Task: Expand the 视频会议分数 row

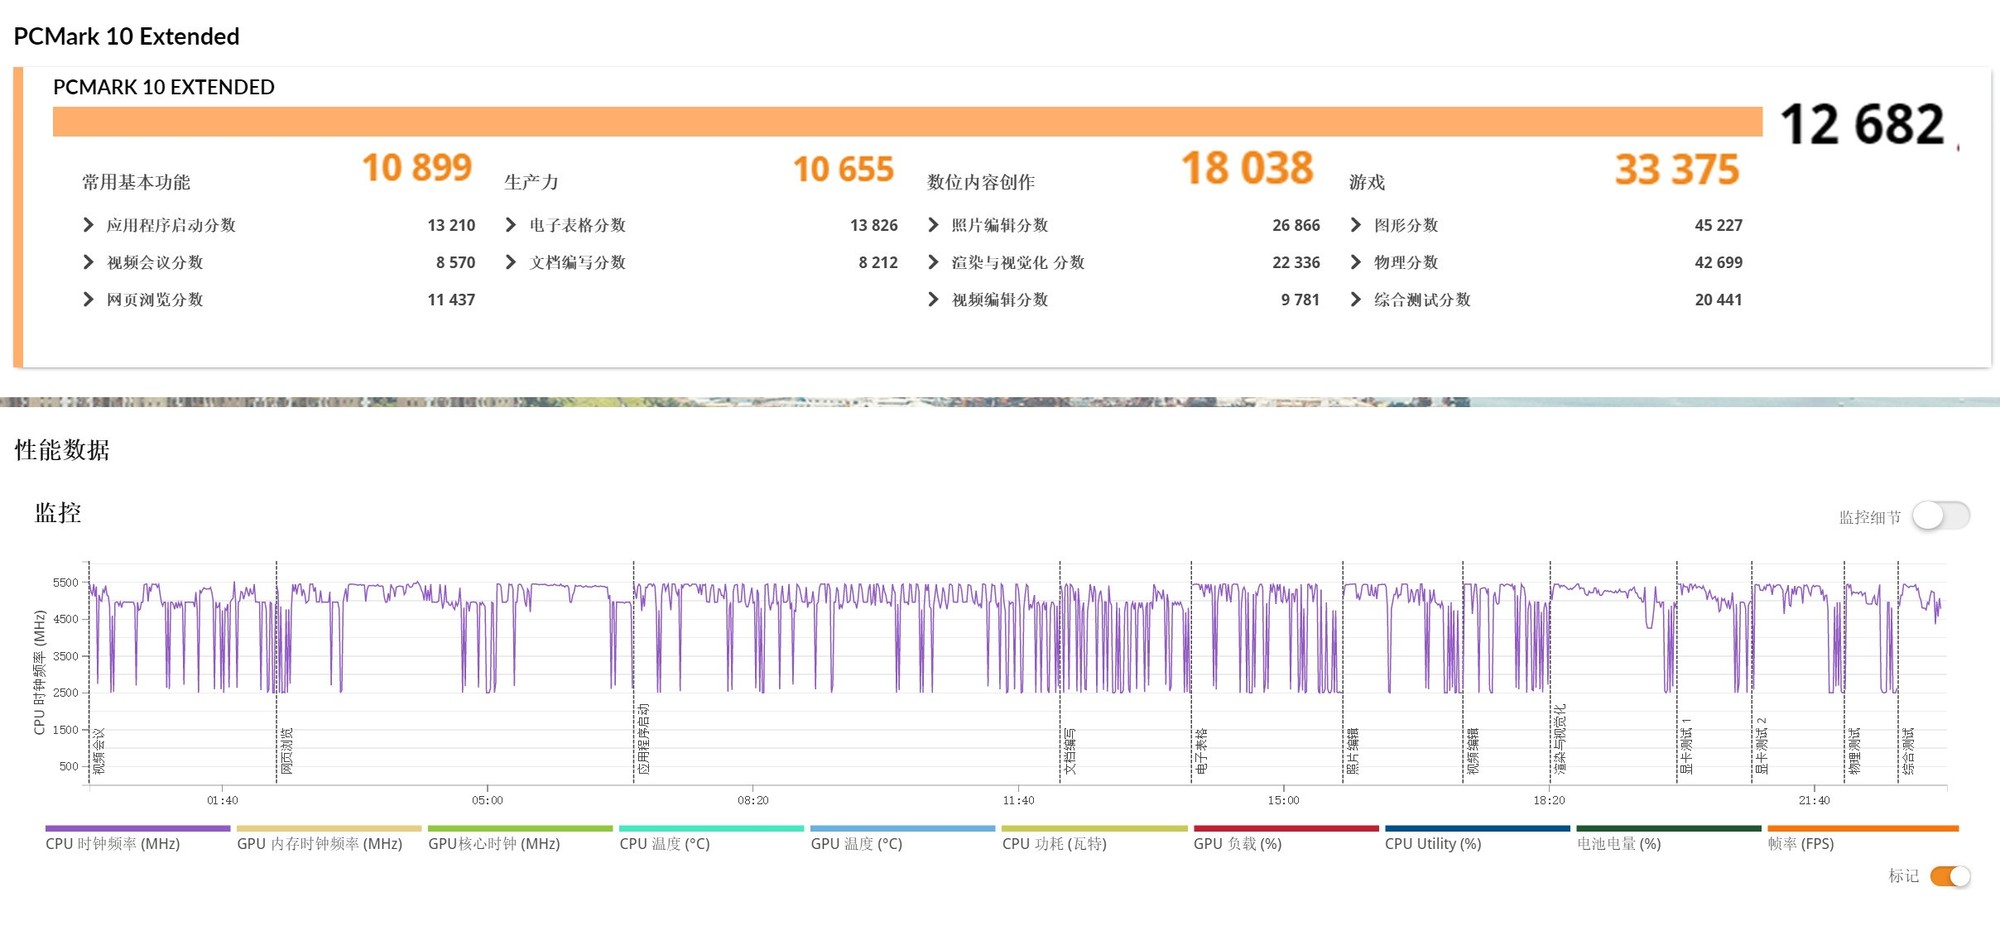Action: click(89, 262)
